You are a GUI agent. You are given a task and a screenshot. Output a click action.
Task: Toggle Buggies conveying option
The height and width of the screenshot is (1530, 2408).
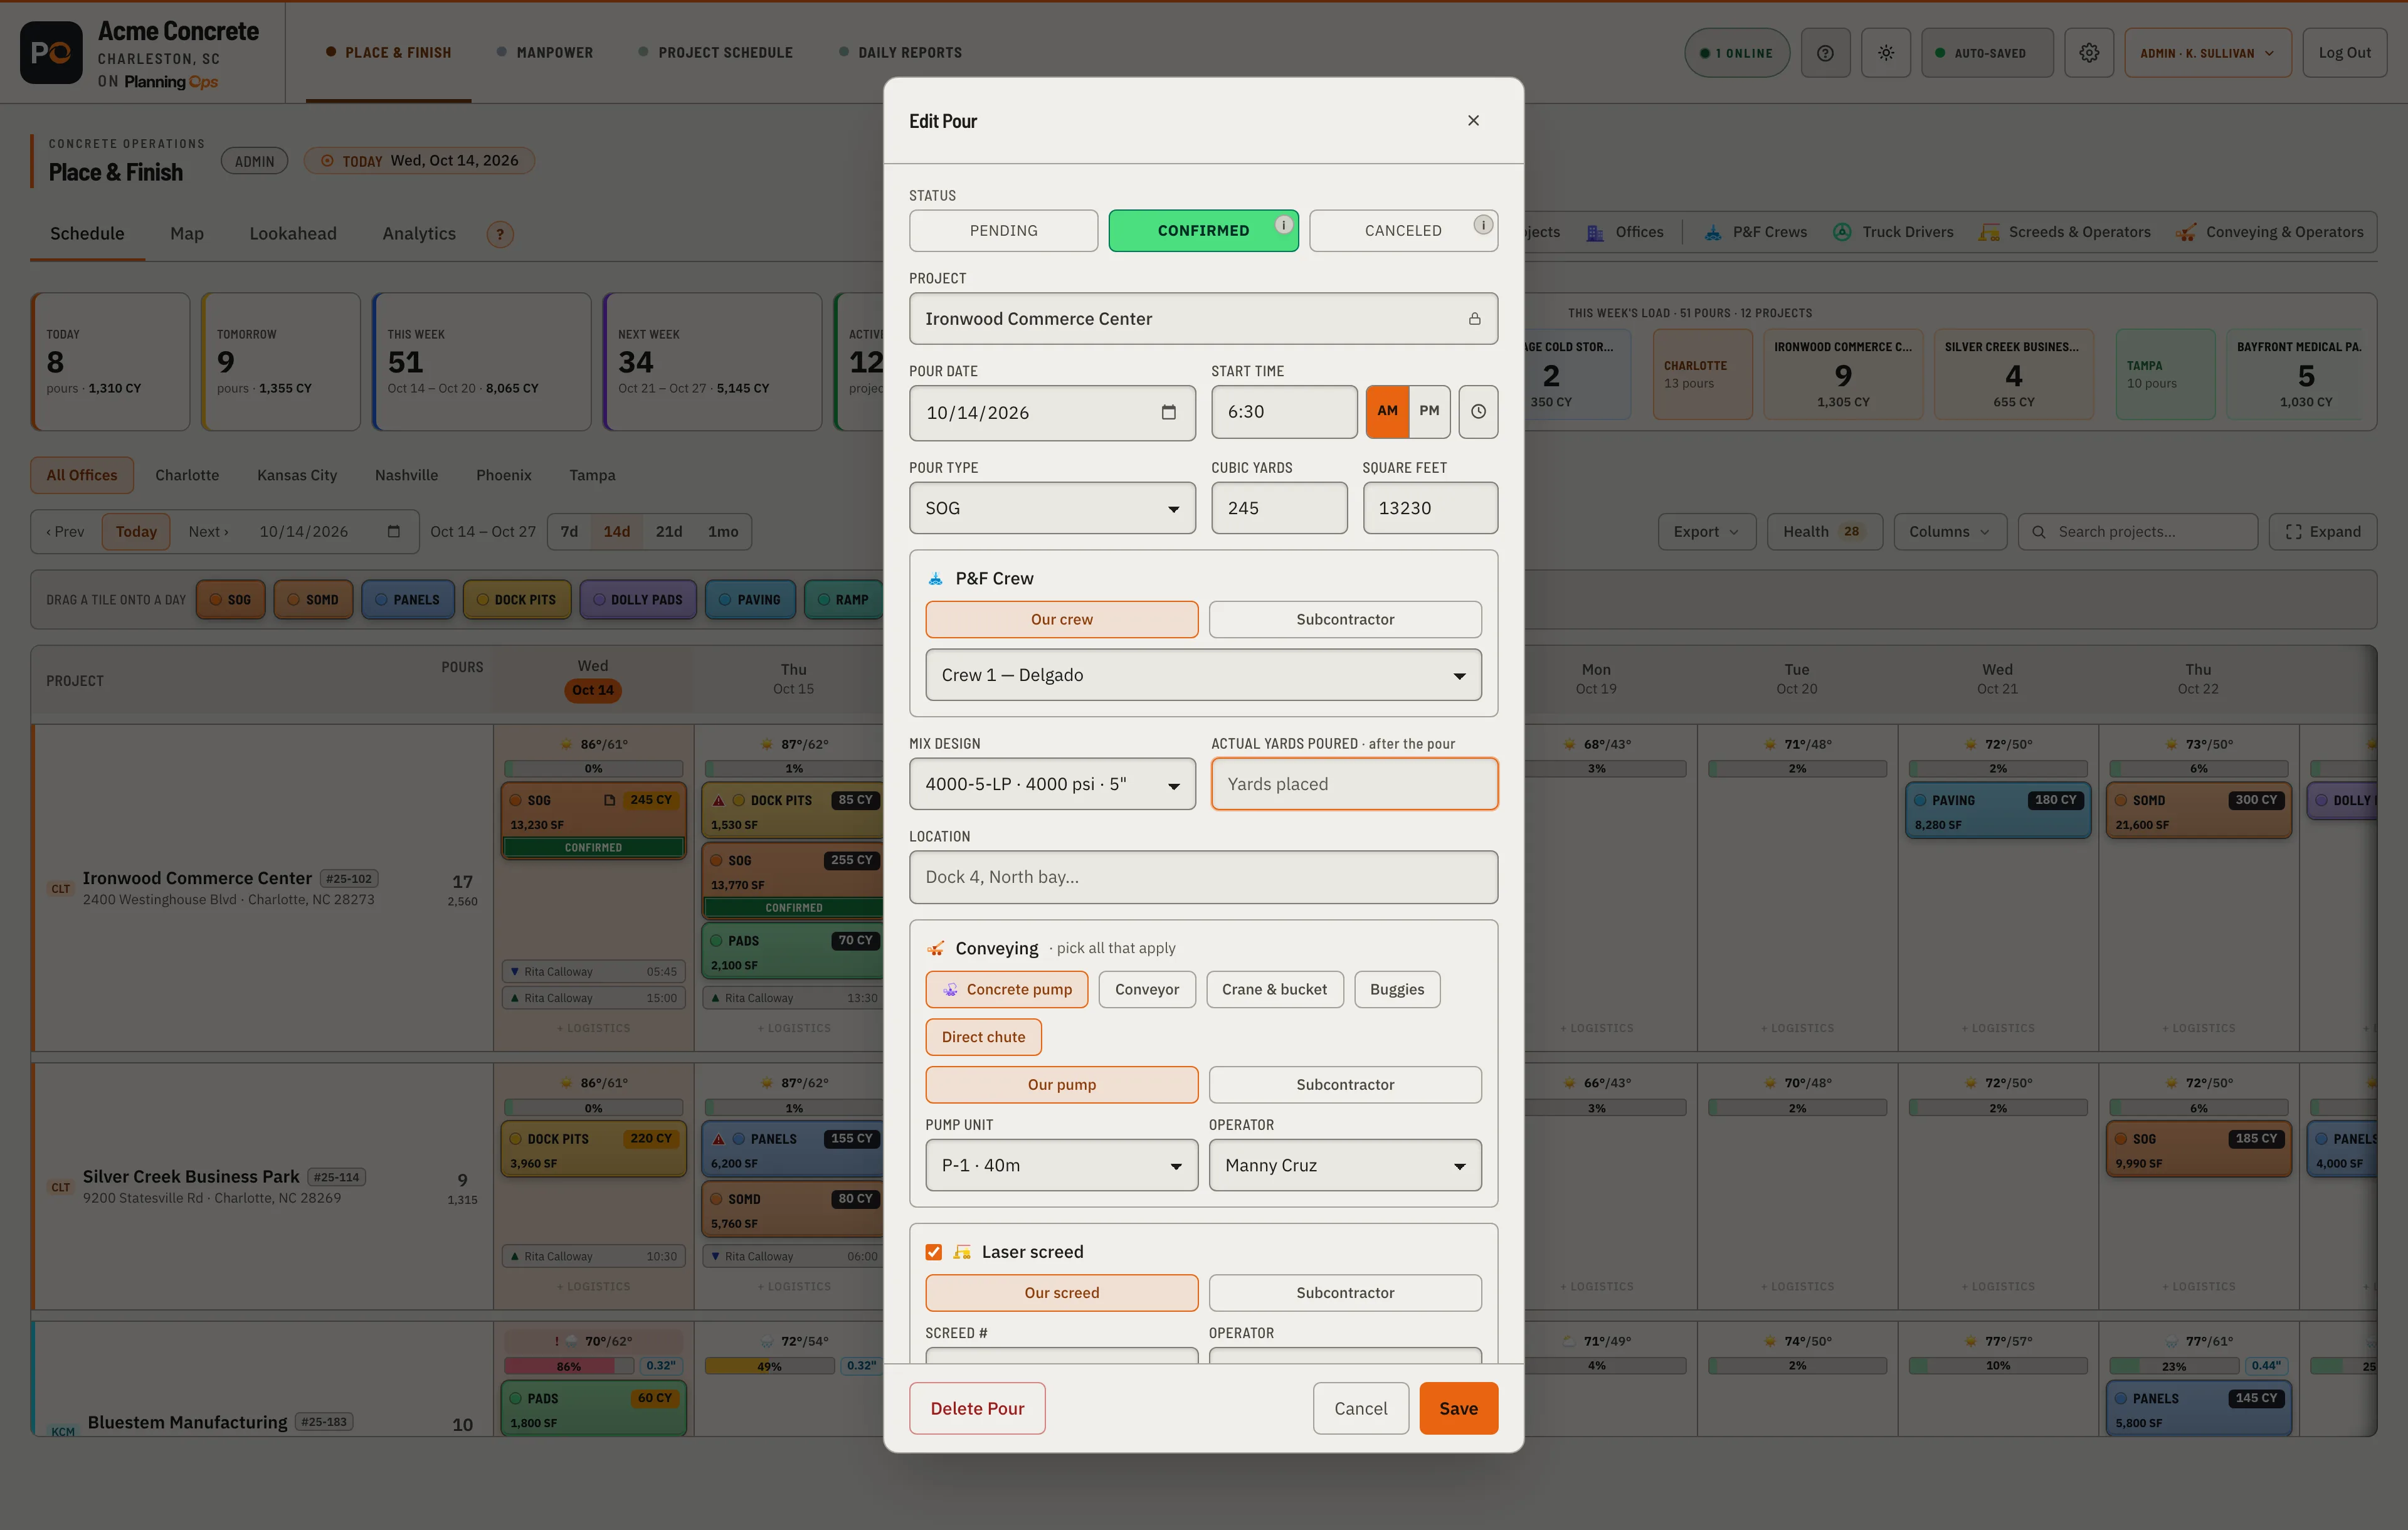(x=1396, y=989)
